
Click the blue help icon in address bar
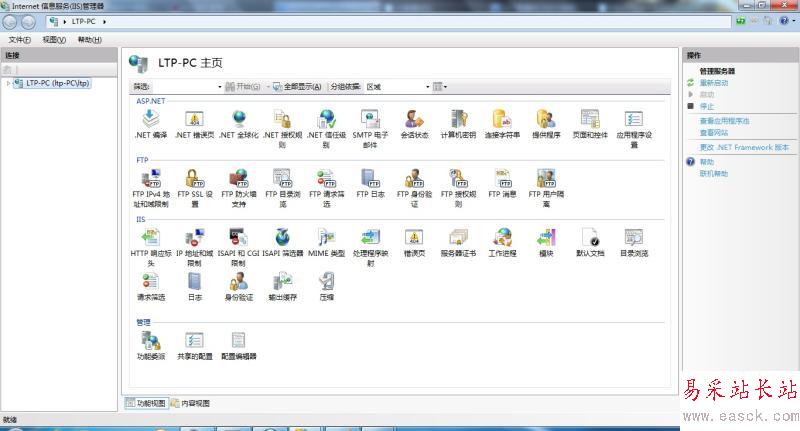click(x=784, y=21)
